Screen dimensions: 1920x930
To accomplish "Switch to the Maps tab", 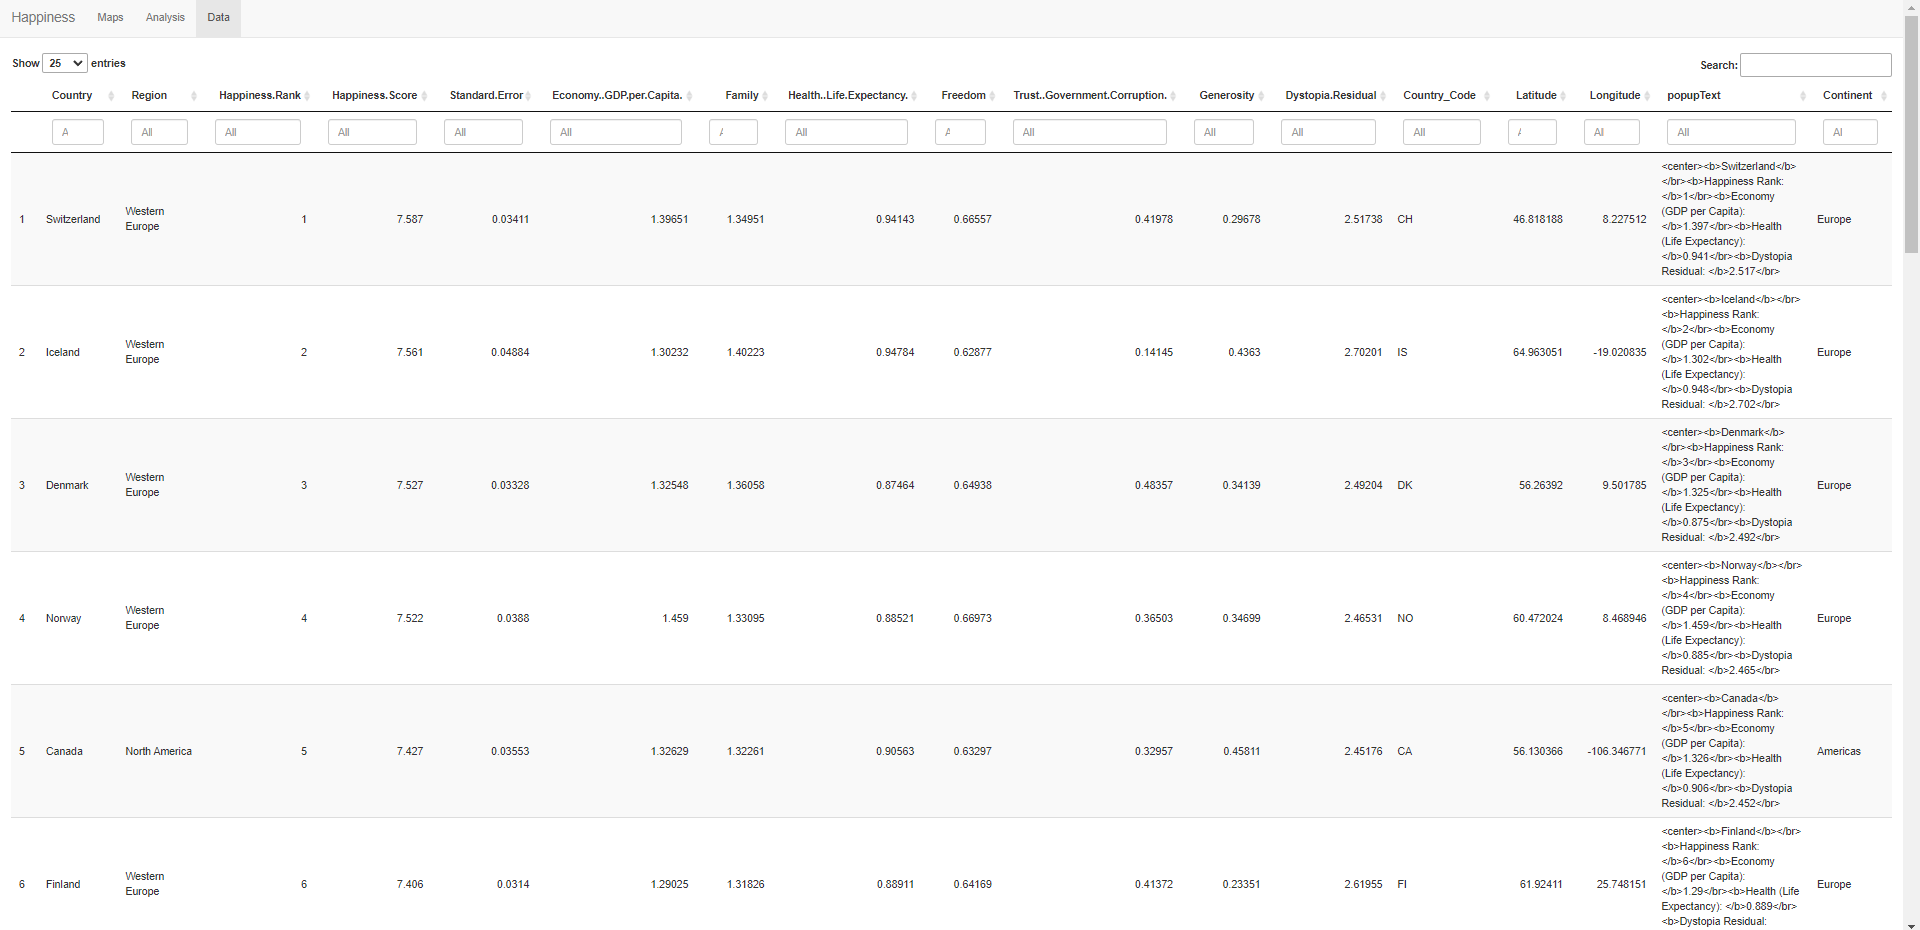I will (110, 18).
